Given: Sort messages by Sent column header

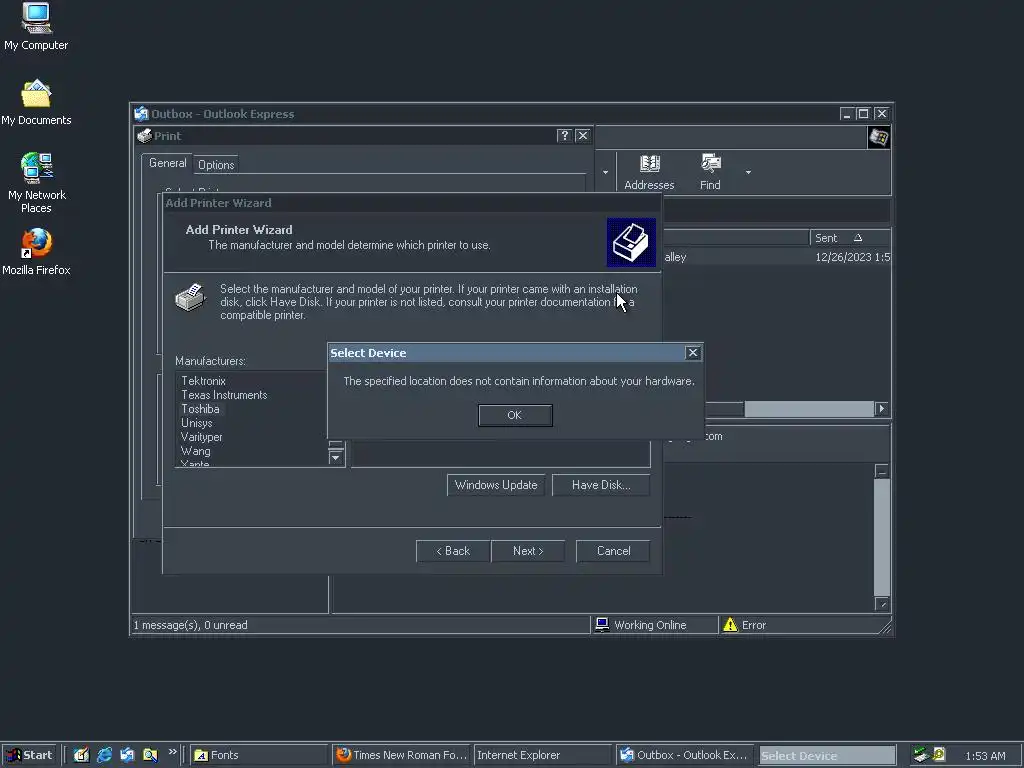Looking at the screenshot, I should click(x=849, y=238).
